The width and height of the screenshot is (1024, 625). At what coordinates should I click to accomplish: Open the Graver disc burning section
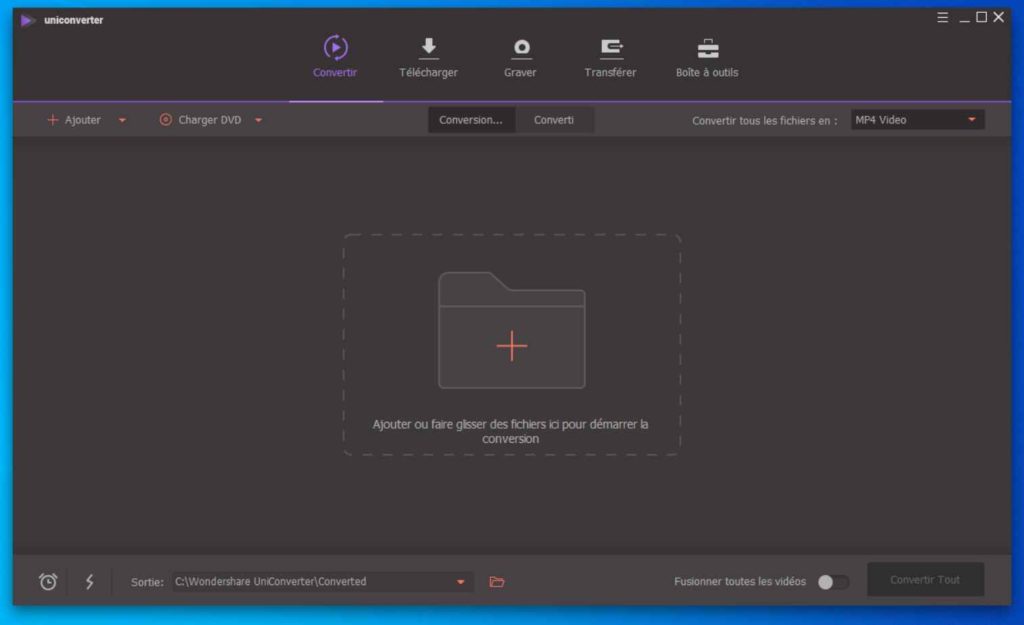coord(520,57)
